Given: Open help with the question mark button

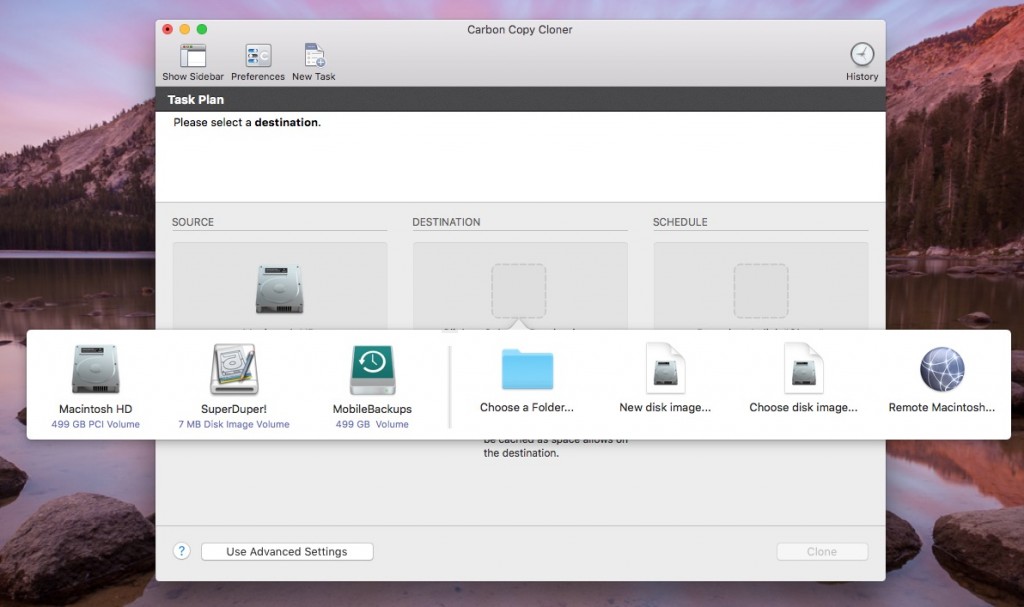Looking at the screenshot, I should pos(182,551).
